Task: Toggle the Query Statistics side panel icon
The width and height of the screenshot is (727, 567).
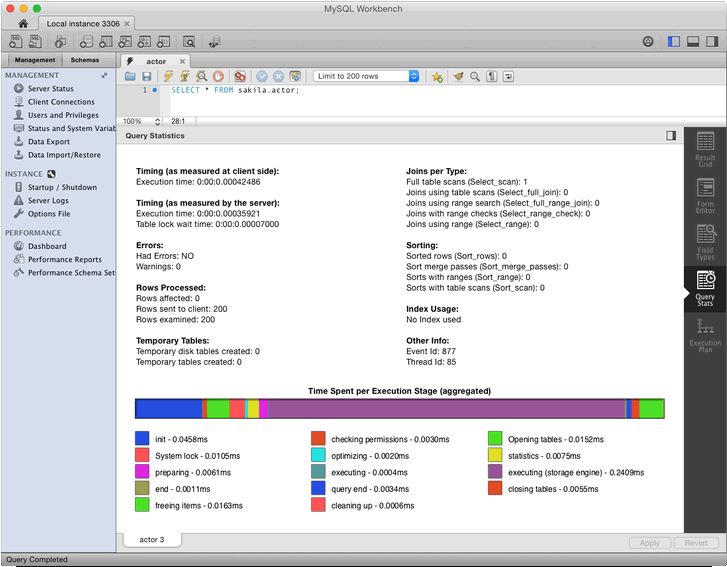Action: [671, 135]
